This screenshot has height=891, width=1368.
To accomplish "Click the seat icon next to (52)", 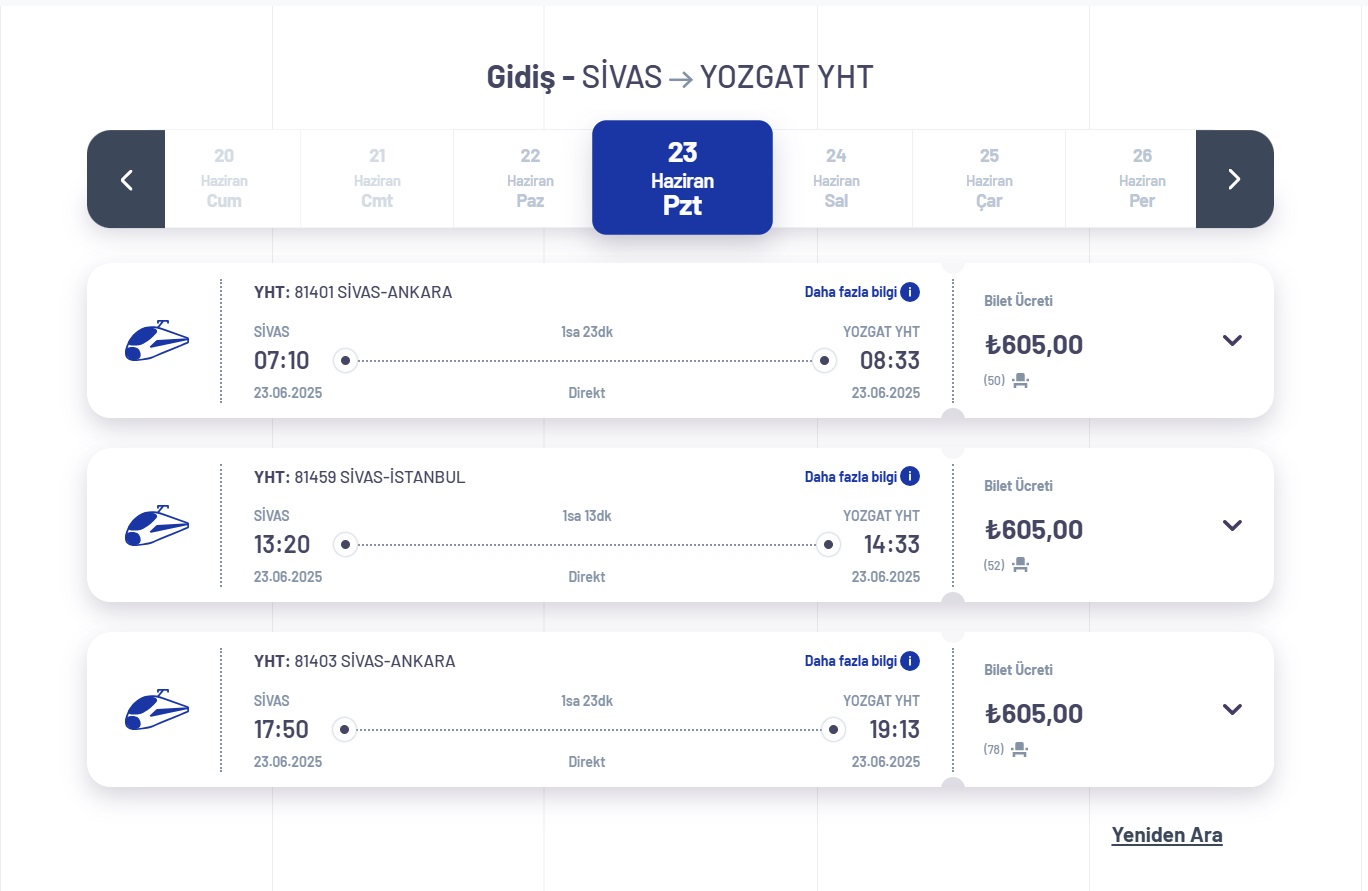I will click(x=1020, y=565).
